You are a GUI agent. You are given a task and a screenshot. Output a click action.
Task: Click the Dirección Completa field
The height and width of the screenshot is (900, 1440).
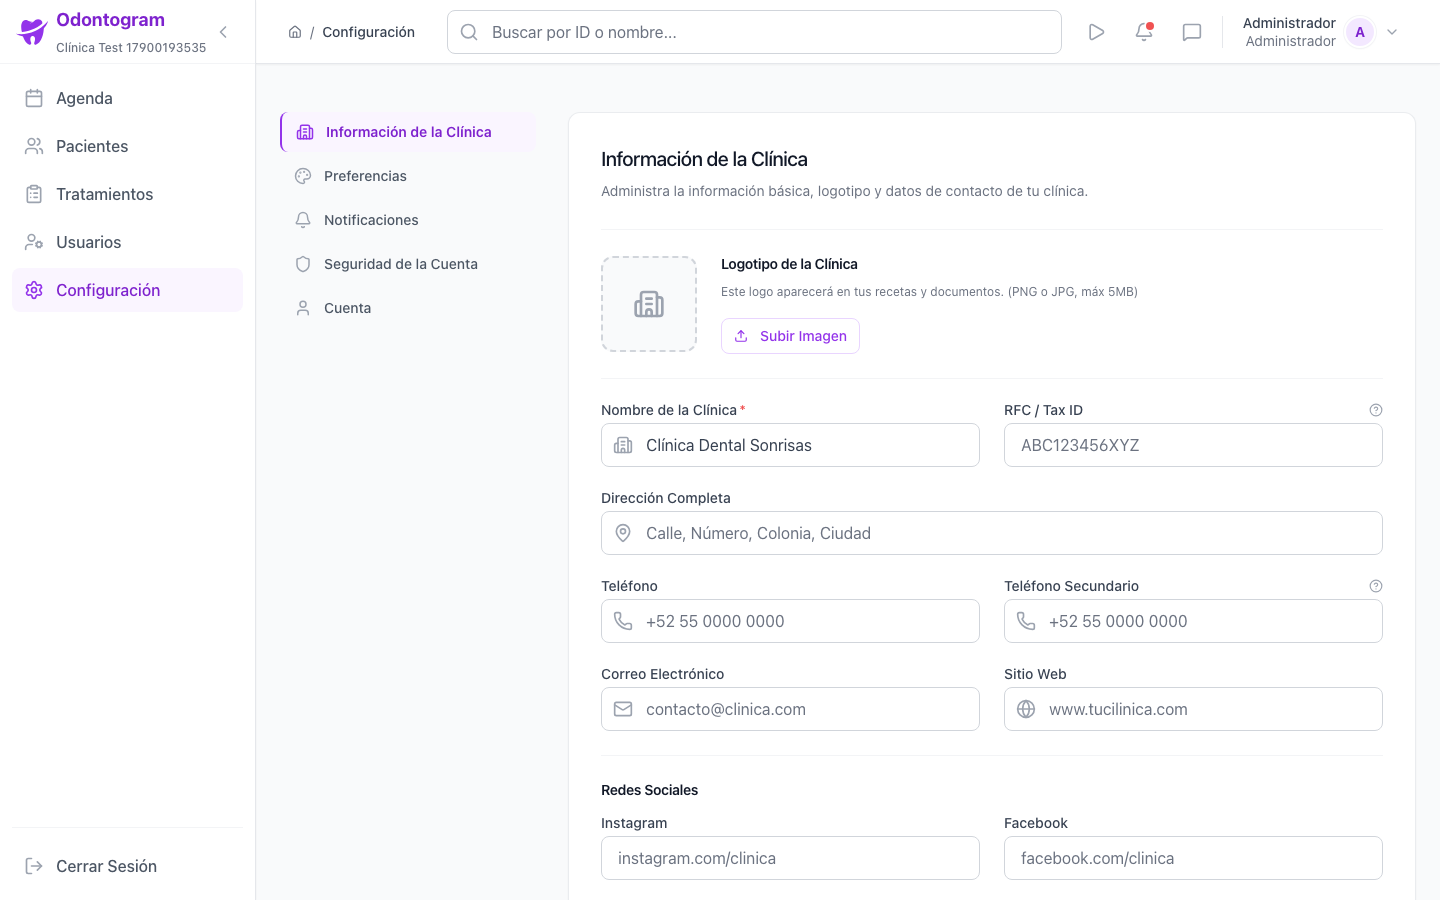point(992,533)
